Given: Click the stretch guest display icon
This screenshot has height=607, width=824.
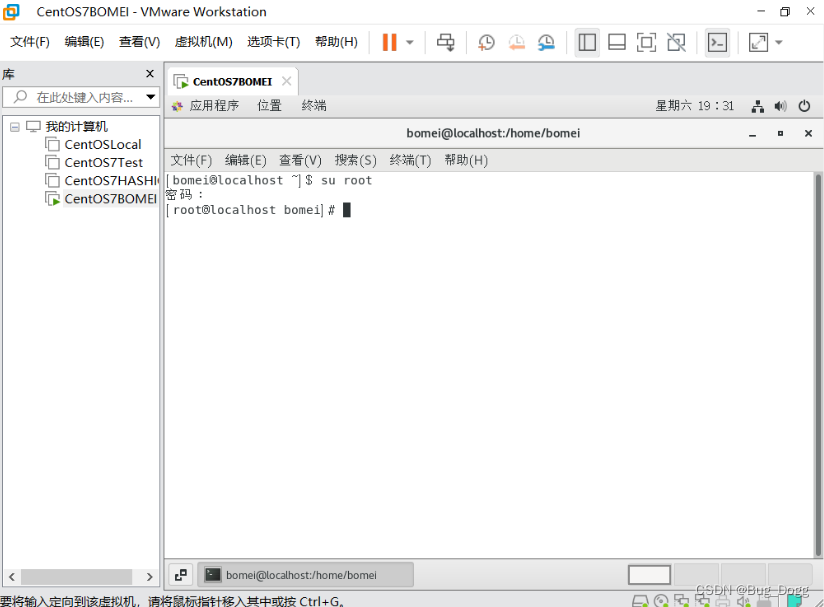Looking at the screenshot, I should (758, 42).
